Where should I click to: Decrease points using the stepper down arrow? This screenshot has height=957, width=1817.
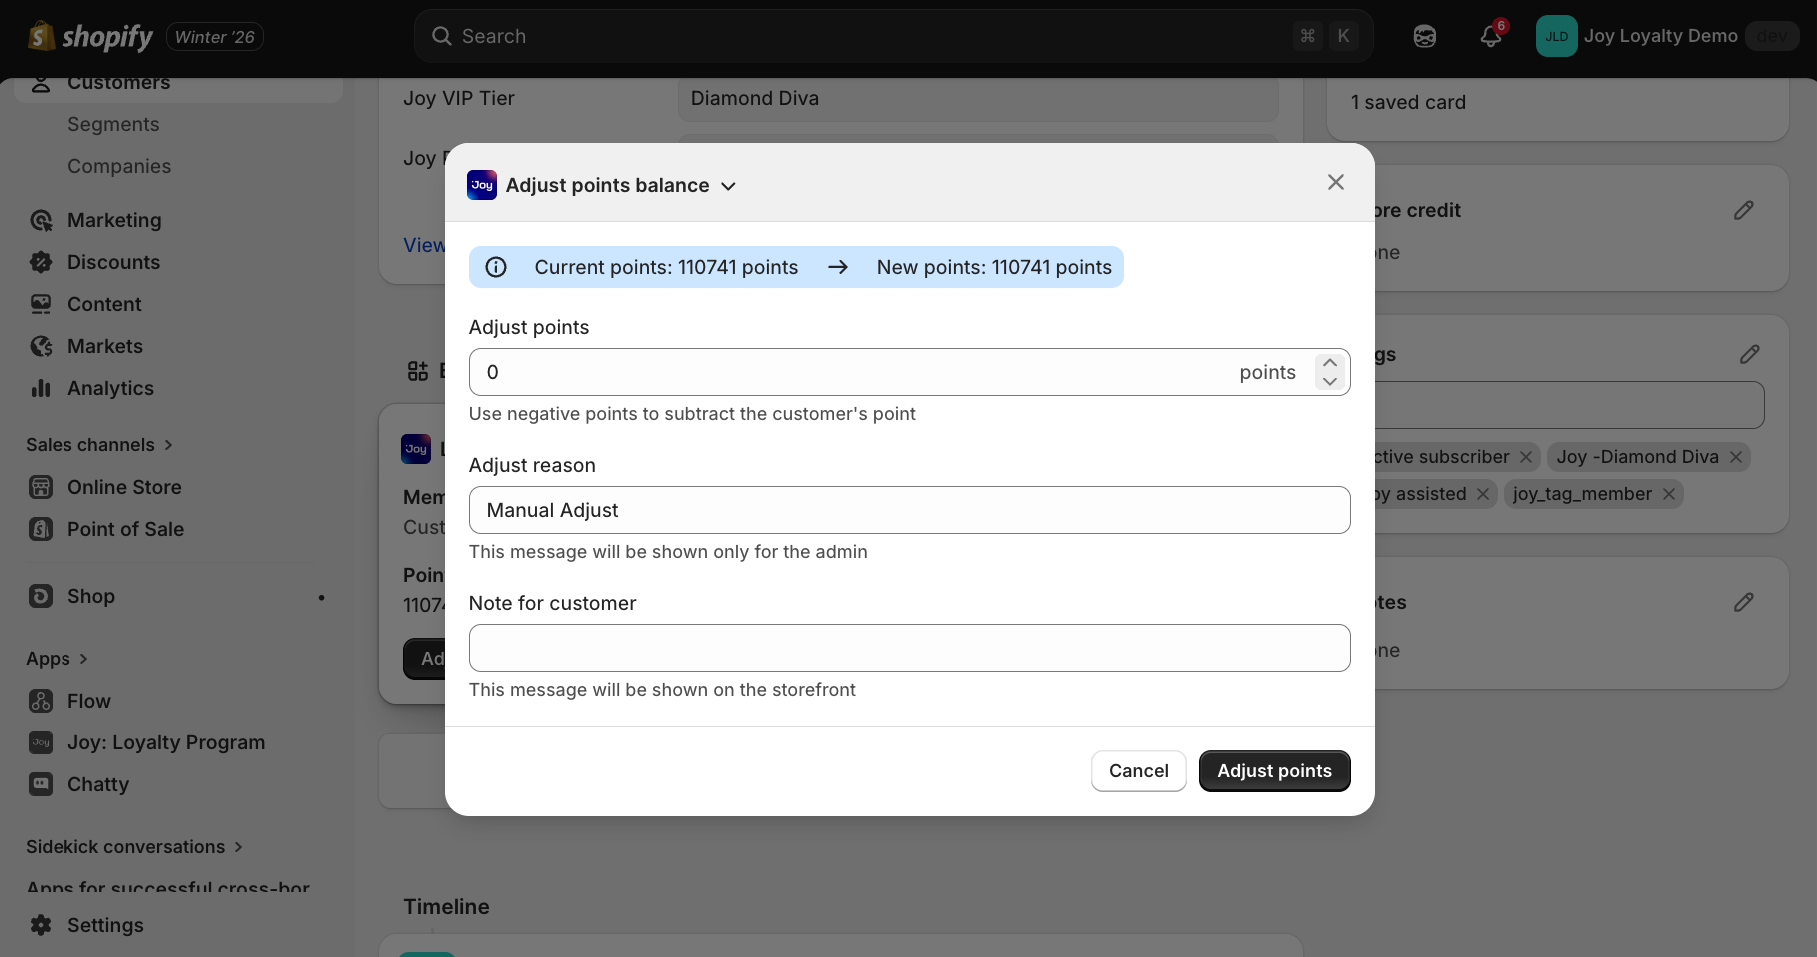[x=1330, y=382]
